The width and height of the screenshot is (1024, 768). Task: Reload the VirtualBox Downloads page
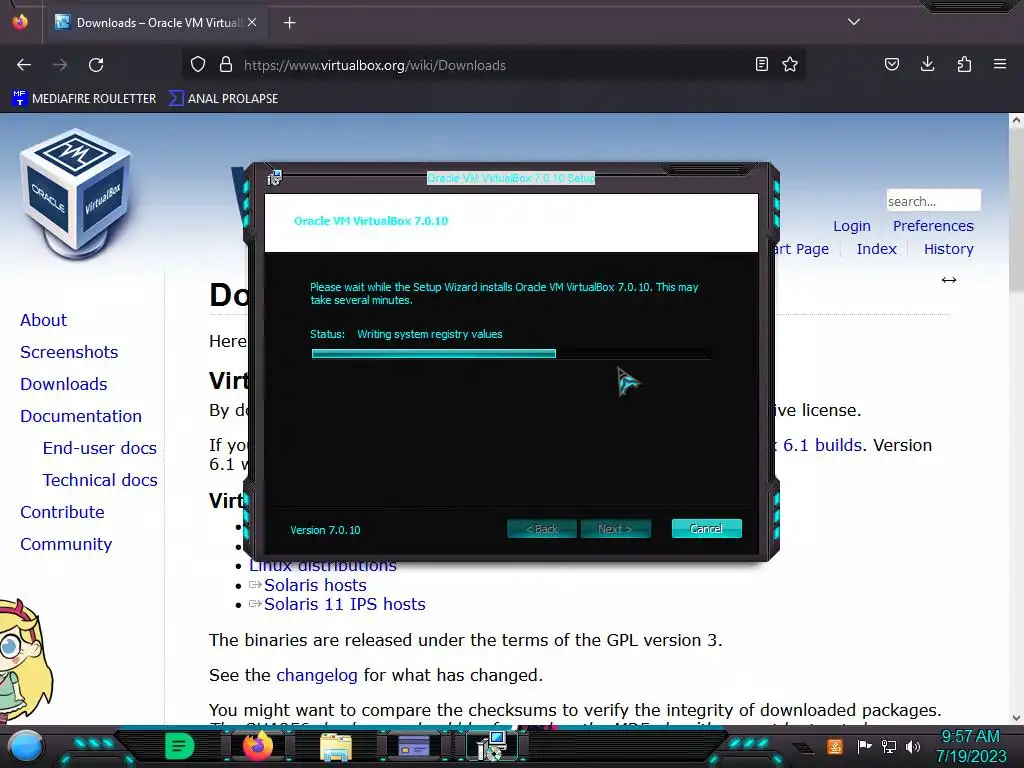click(96, 65)
